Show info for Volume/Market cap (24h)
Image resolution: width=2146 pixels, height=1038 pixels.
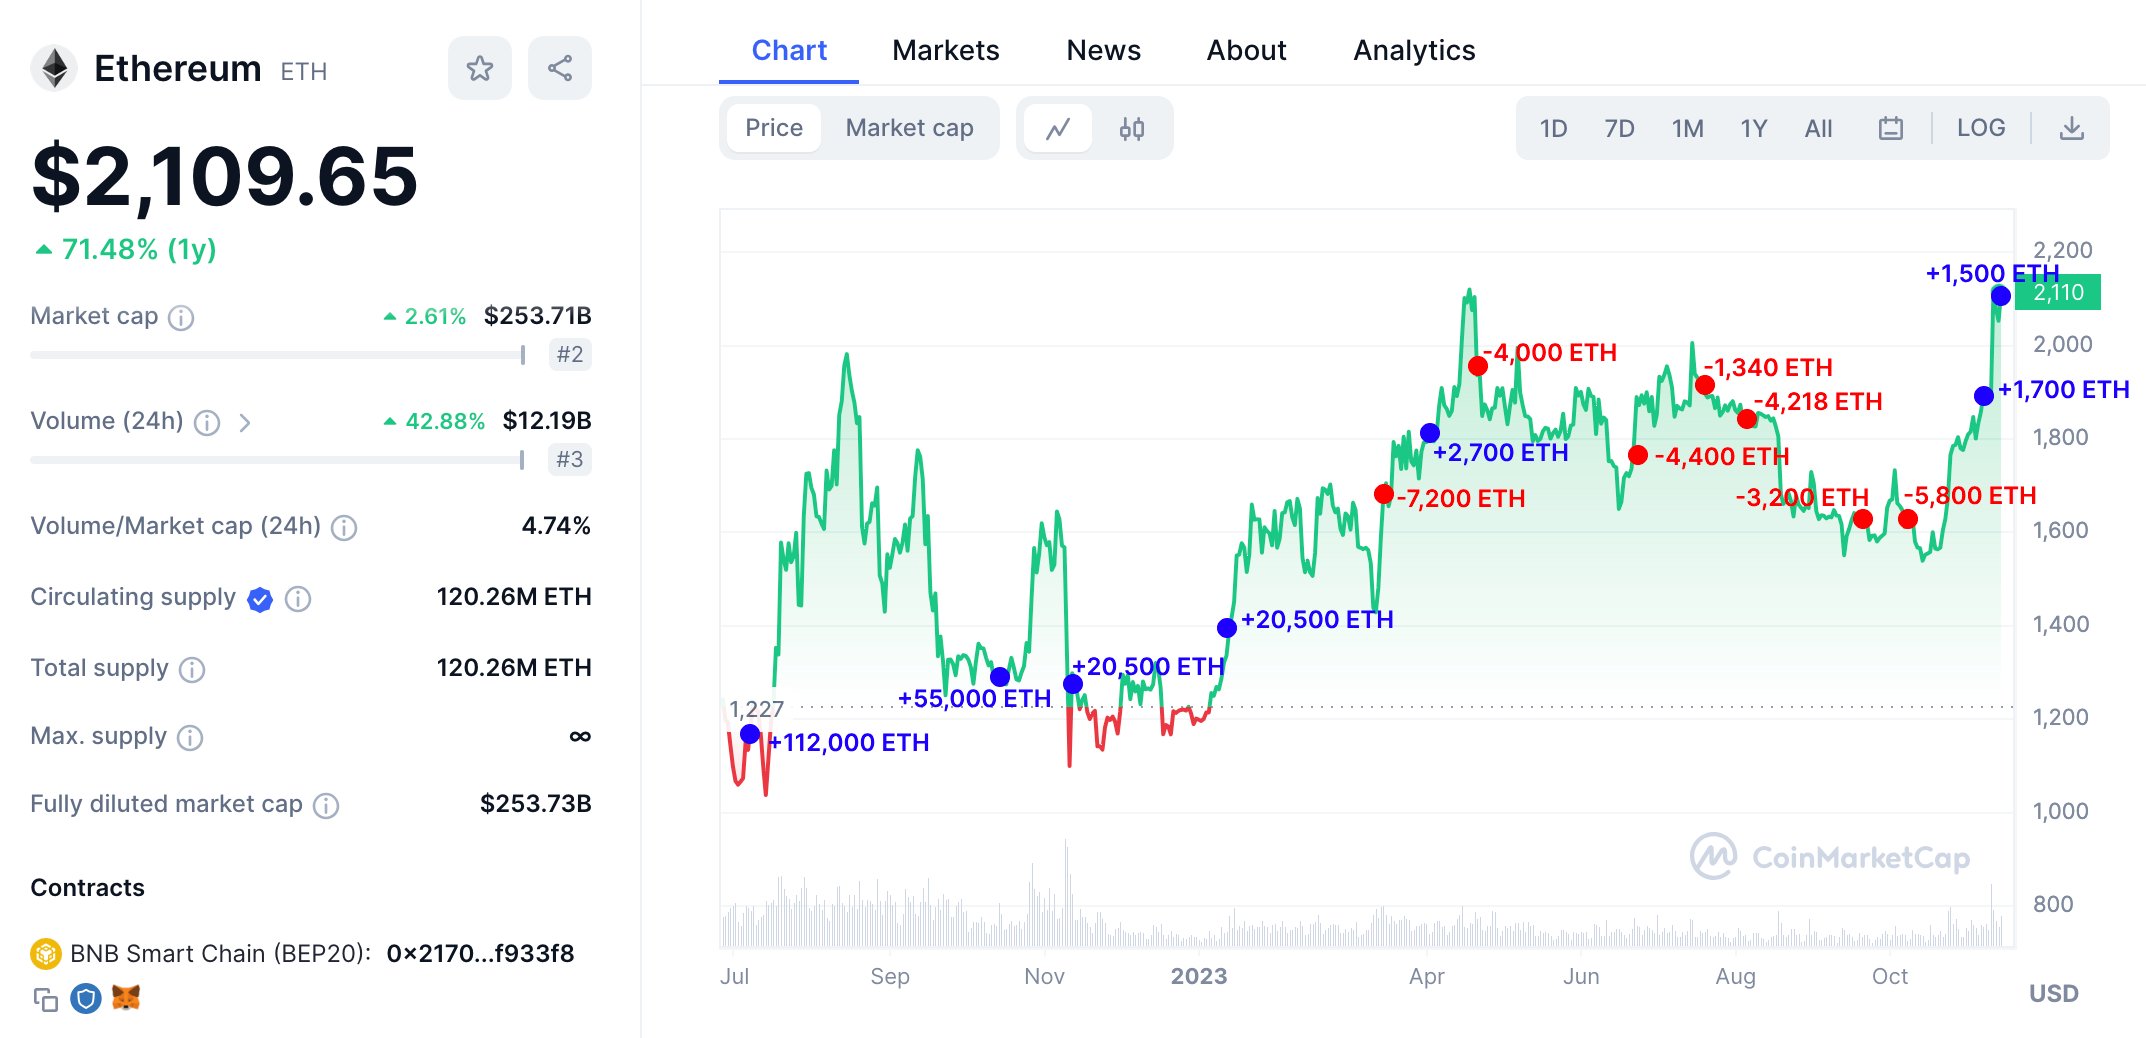(x=344, y=528)
